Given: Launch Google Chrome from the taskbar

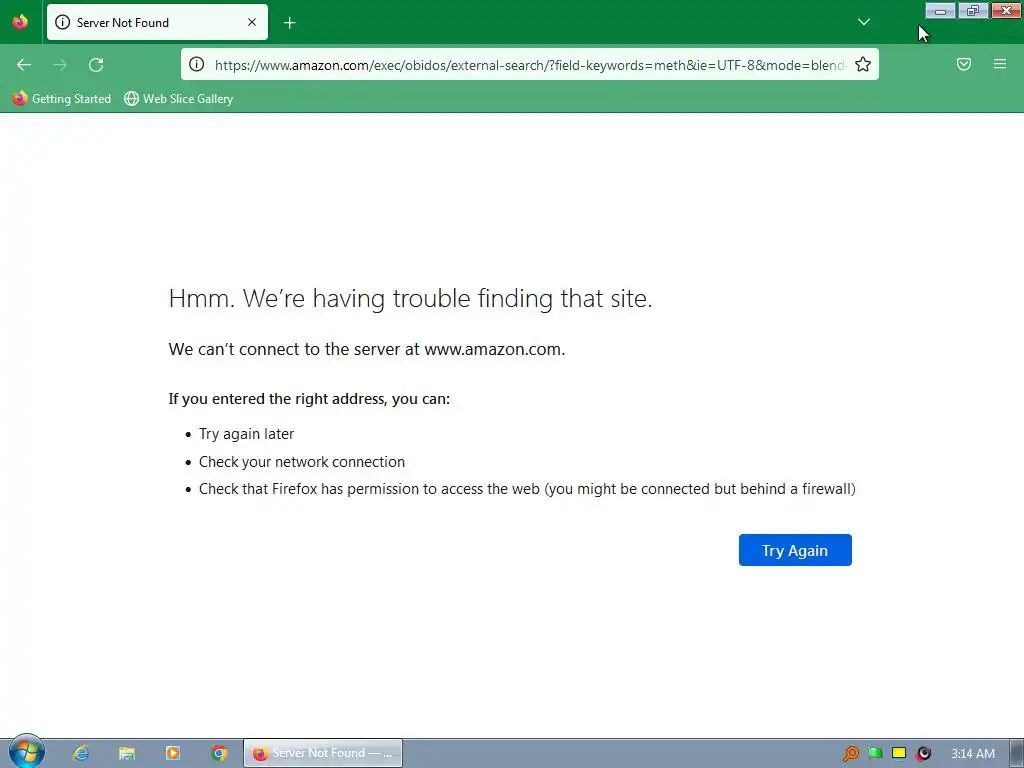Looking at the screenshot, I should click(219, 753).
